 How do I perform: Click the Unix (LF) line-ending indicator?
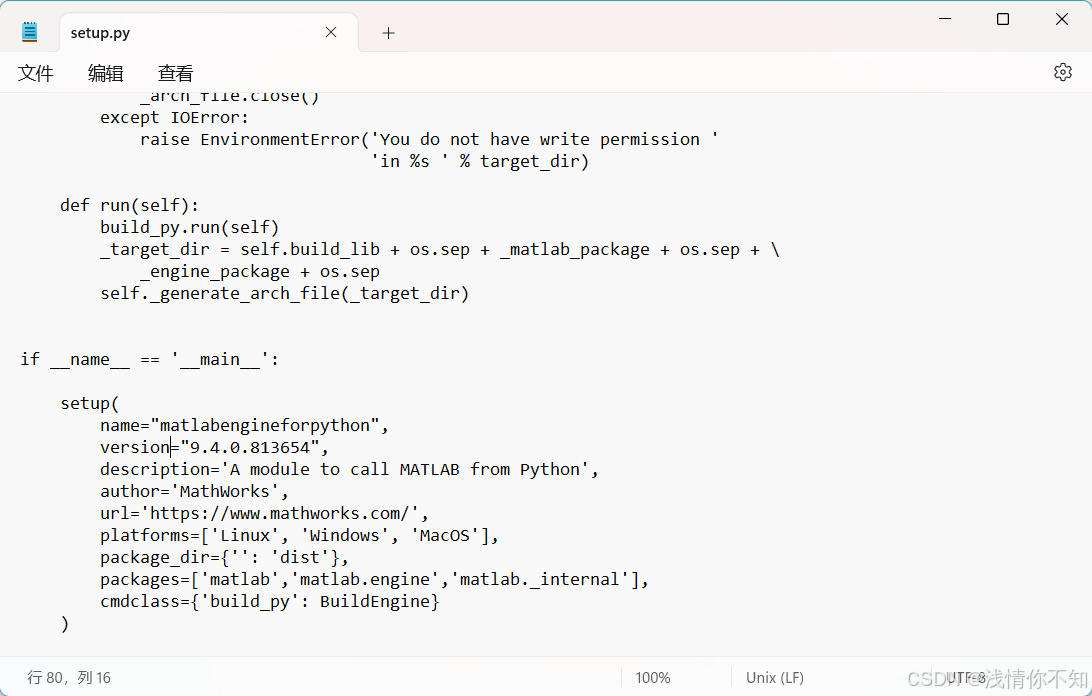click(774, 677)
